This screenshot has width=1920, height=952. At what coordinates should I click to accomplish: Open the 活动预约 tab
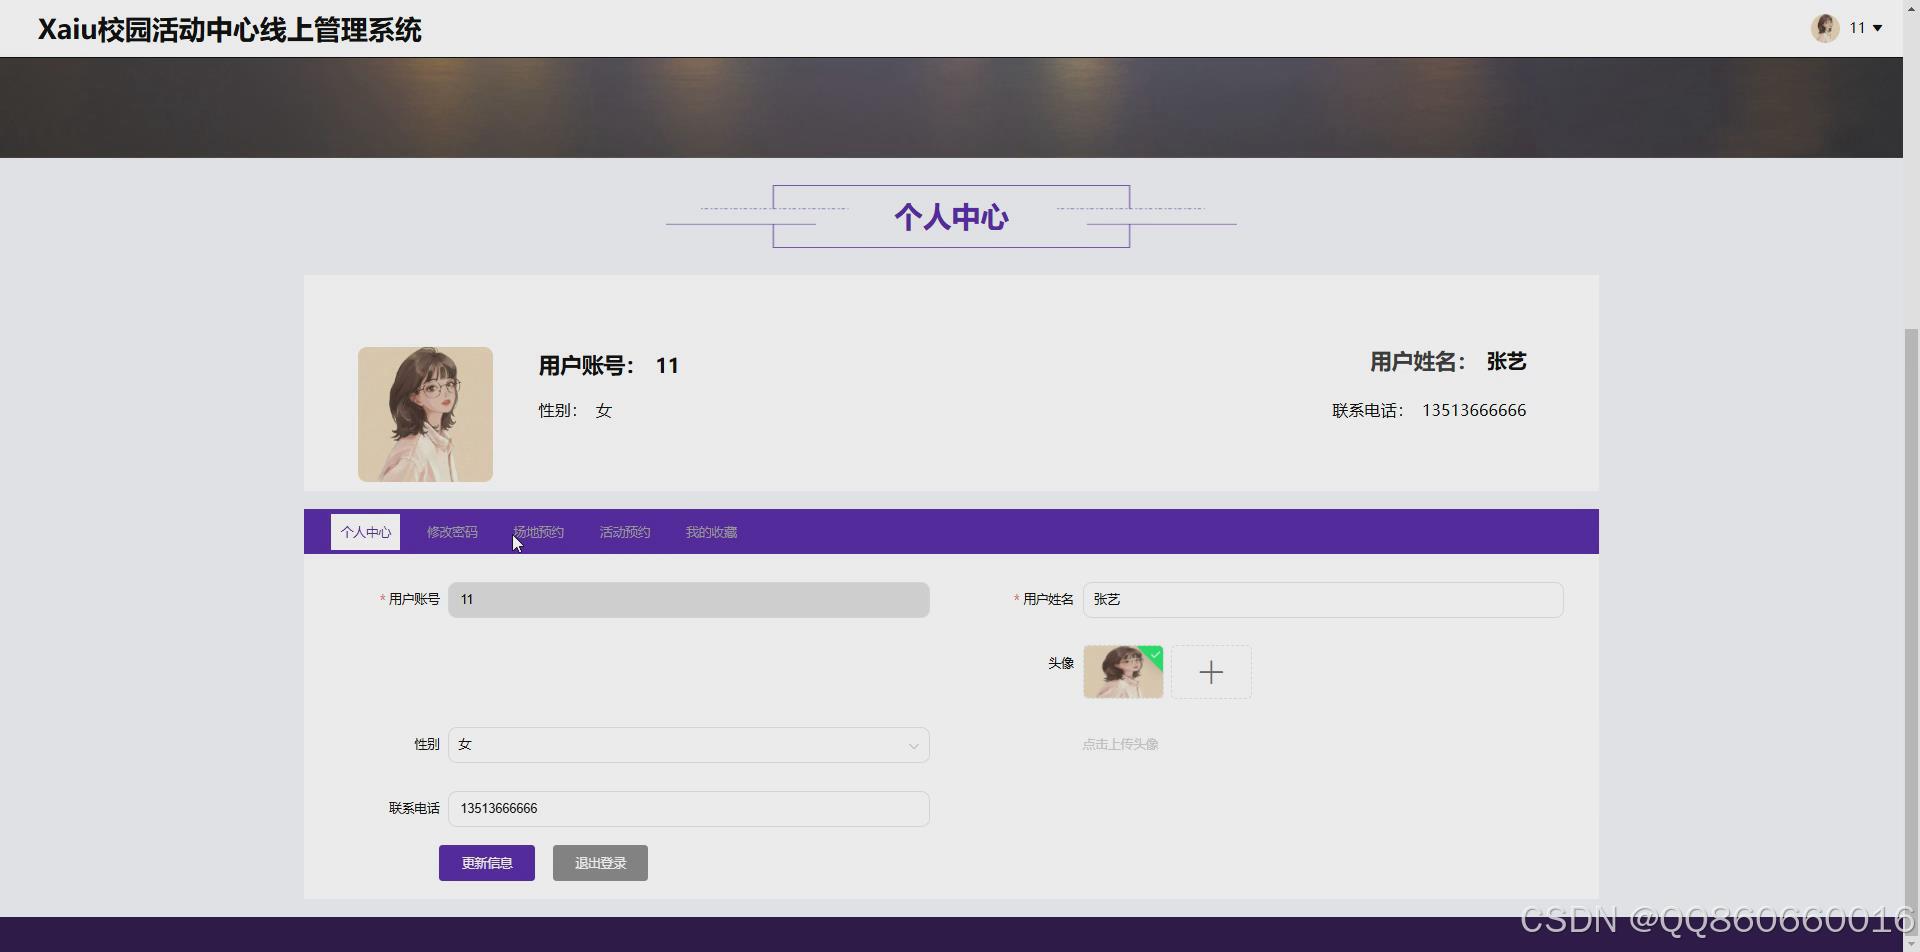tap(624, 532)
